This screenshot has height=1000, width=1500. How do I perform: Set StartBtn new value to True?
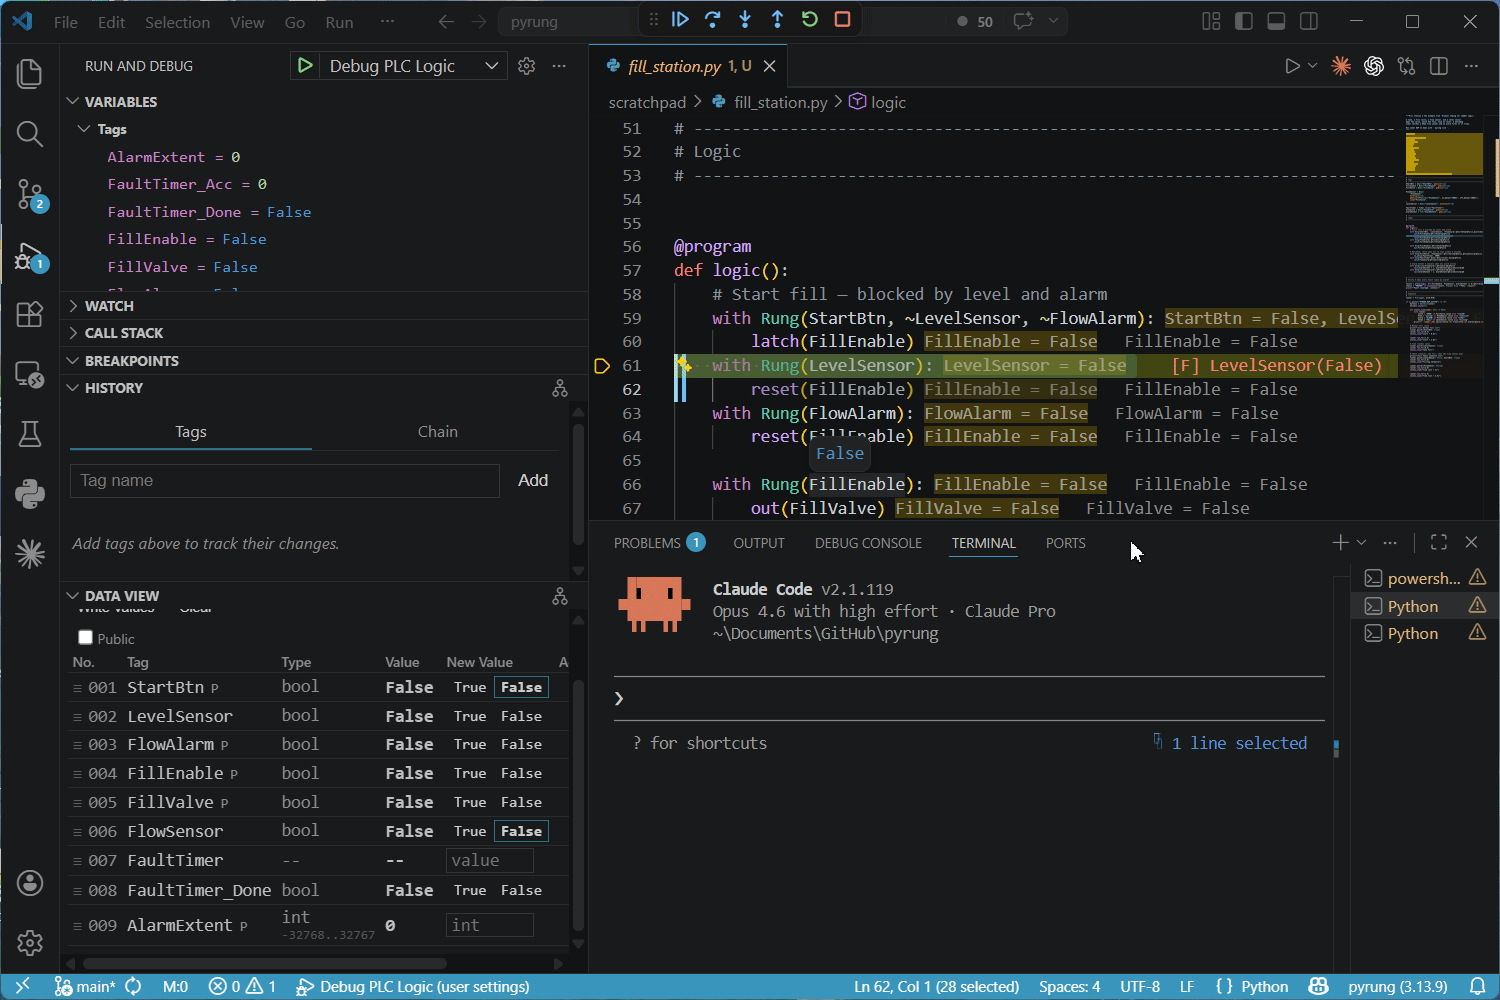tap(470, 688)
